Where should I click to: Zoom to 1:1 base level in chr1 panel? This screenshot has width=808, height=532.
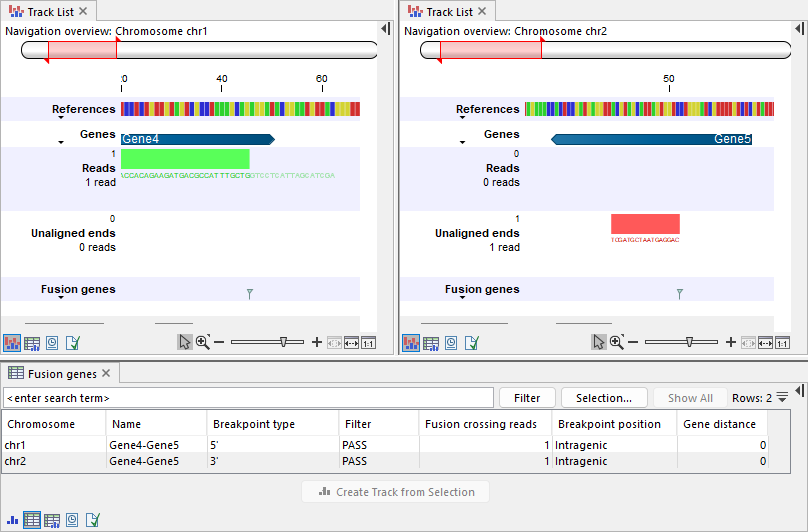[368, 343]
